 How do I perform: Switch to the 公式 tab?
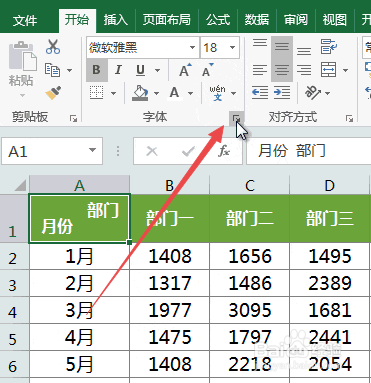click(218, 20)
